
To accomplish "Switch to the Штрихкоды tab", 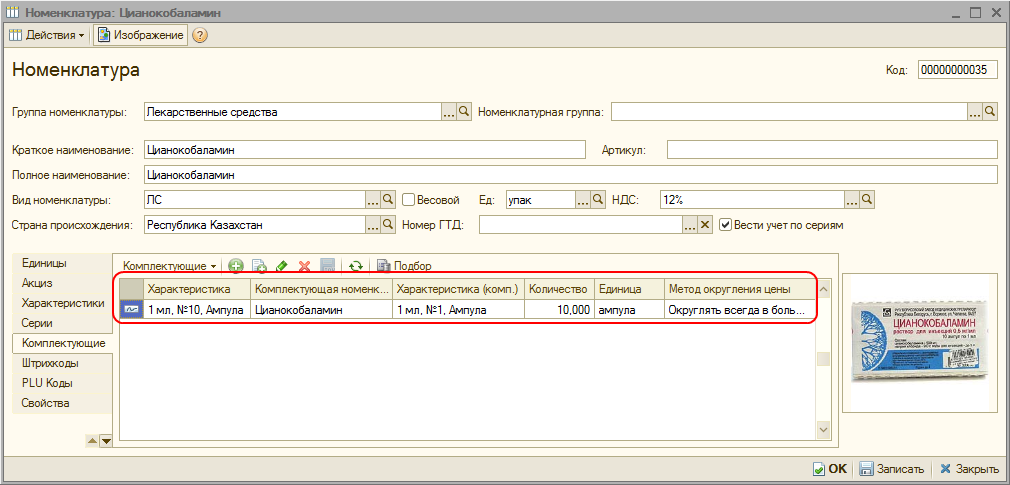I will click(50, 363).
